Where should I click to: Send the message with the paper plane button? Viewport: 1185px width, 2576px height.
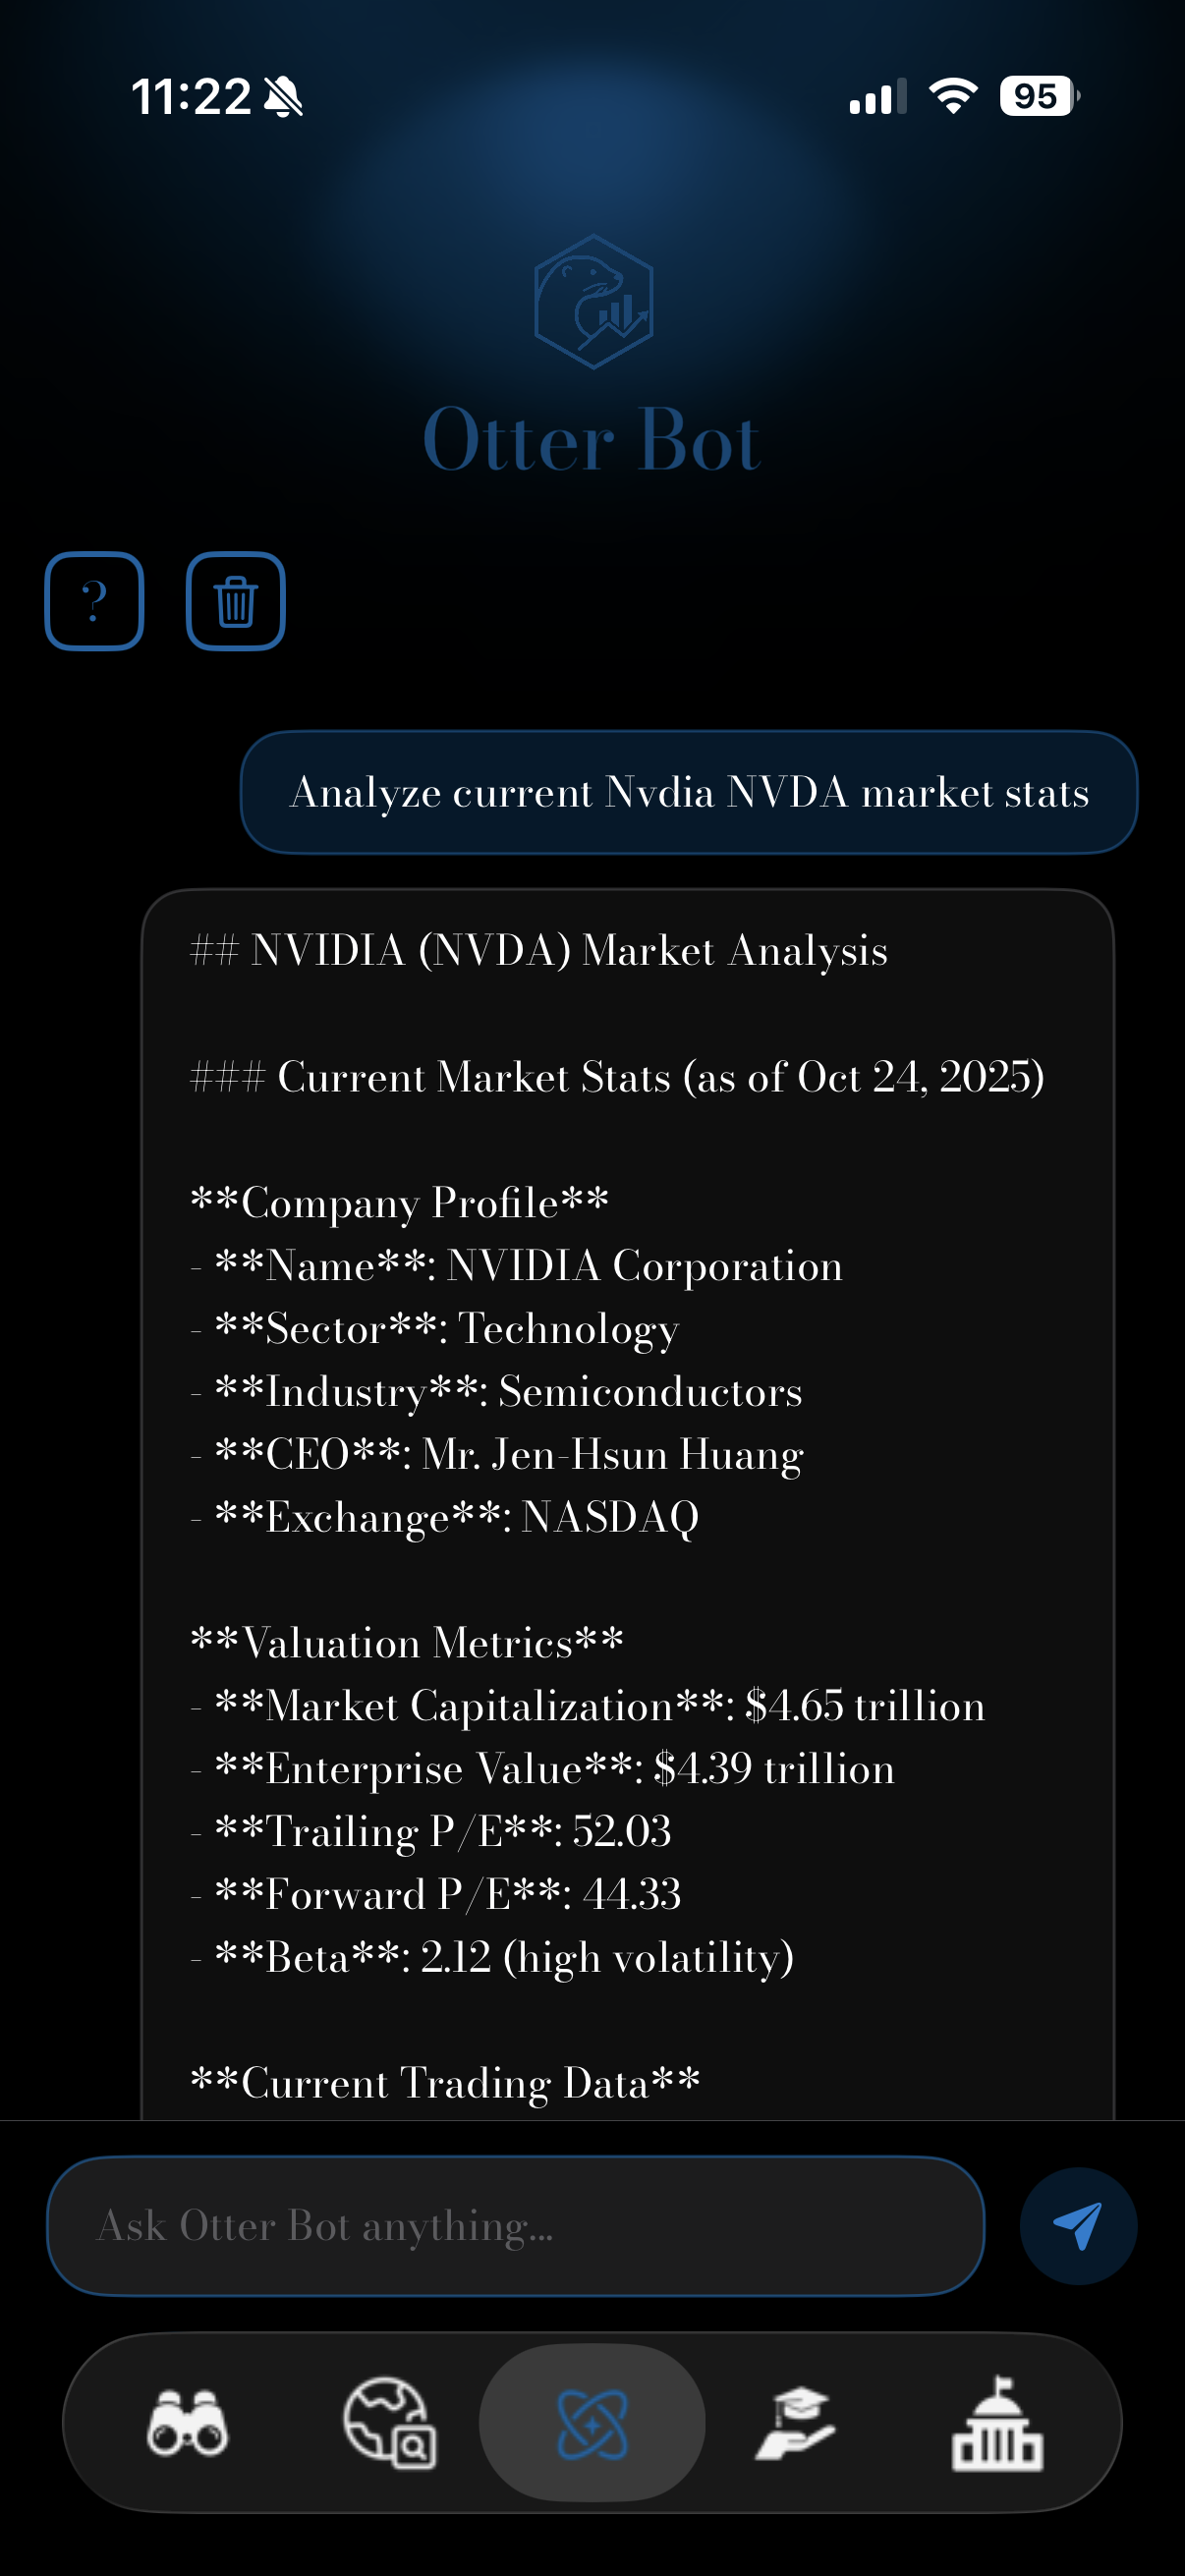(1077, 2225)
